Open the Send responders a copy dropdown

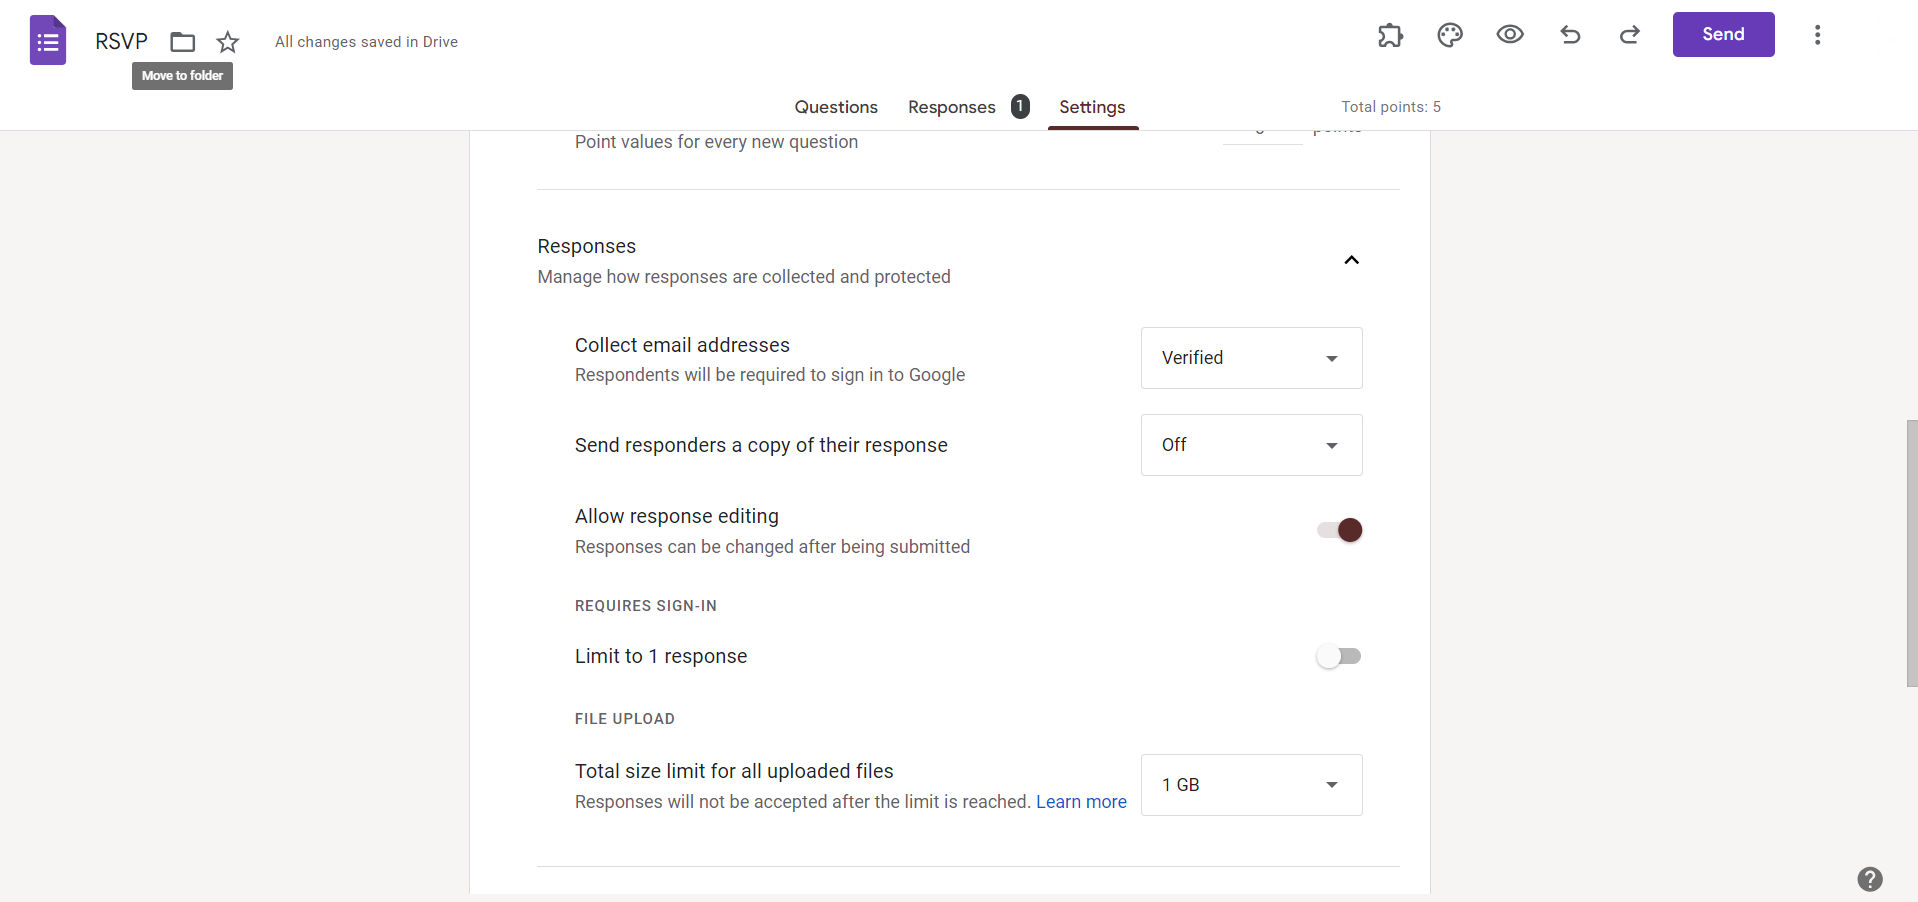(1251, 445)
